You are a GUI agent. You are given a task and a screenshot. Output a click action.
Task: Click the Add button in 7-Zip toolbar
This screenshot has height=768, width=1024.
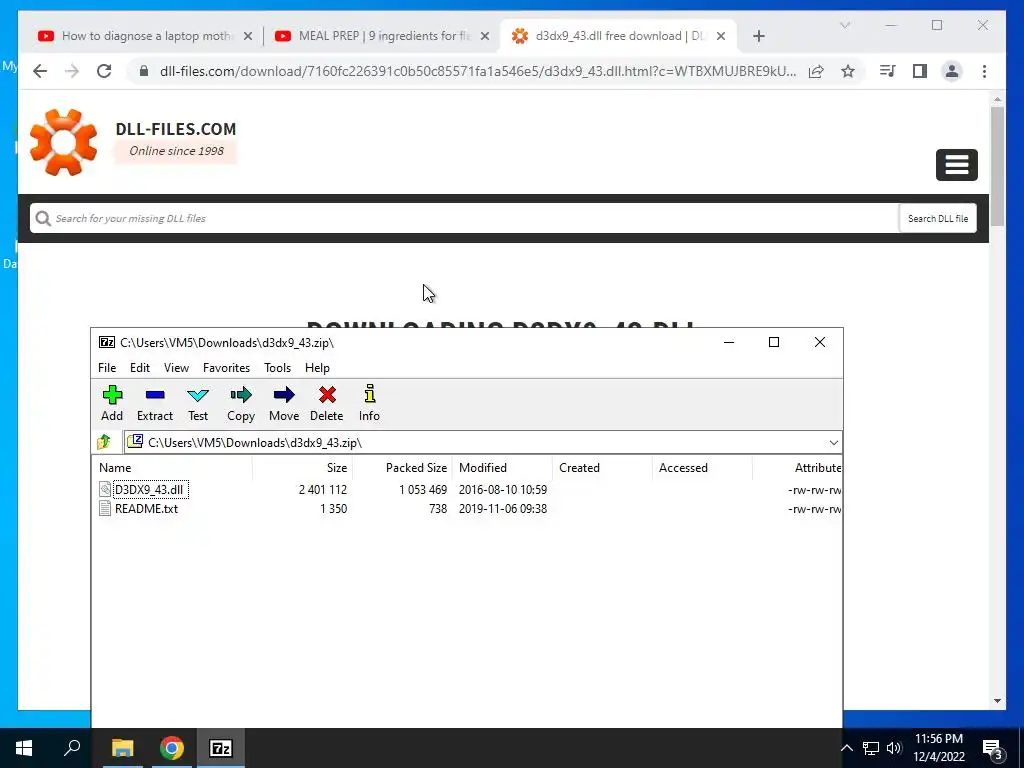click(x=112, y=403)
